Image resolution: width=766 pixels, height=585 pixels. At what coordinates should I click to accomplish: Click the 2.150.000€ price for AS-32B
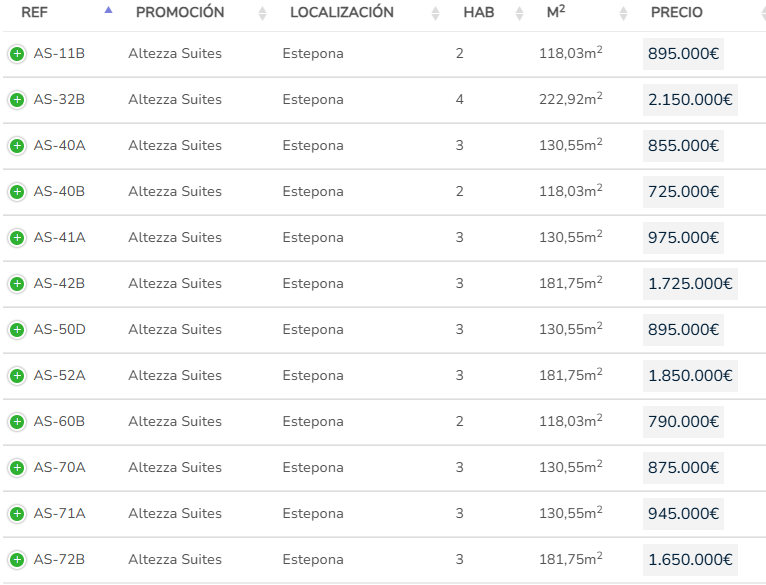coord(690,100)
